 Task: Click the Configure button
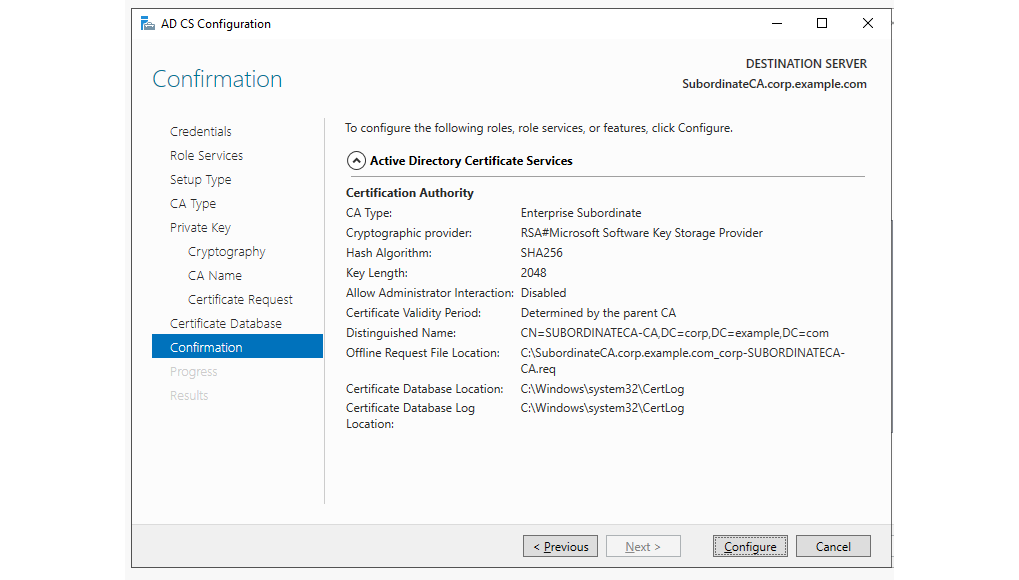(750, 546)
